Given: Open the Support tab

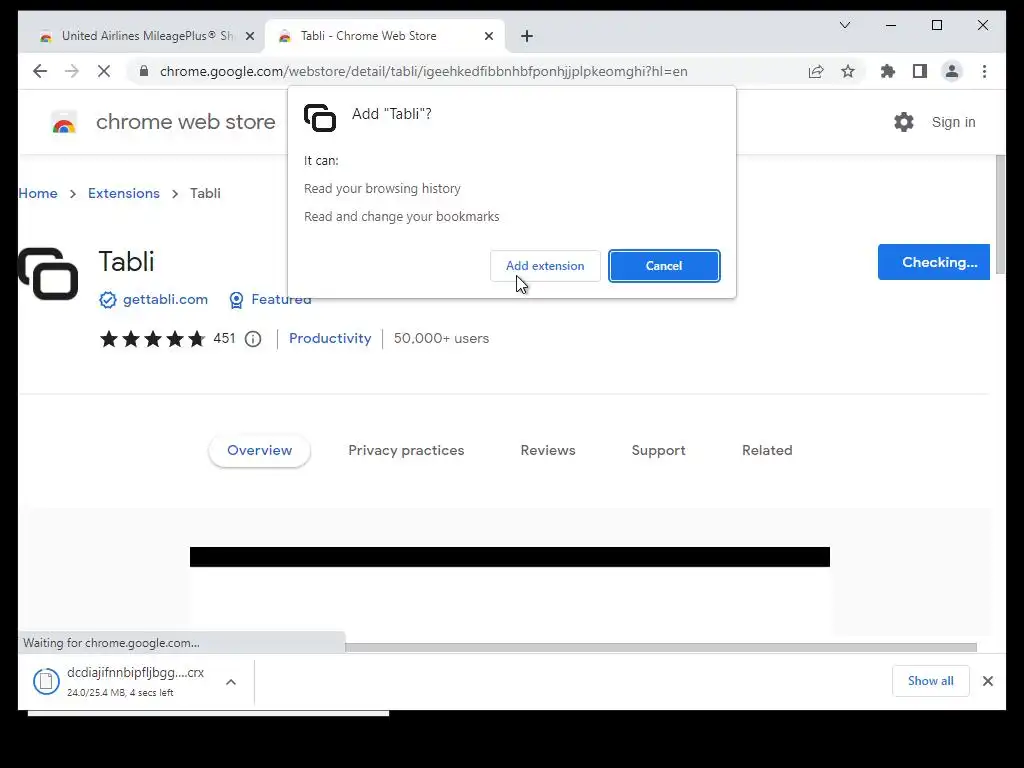Looking at the screenshot, I should (658, 451).
